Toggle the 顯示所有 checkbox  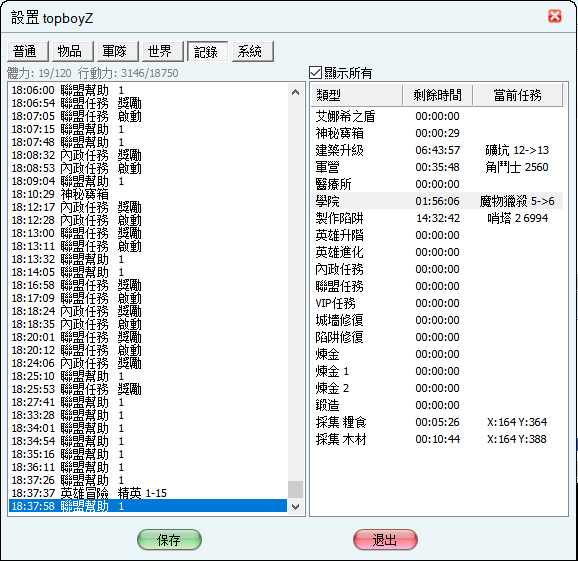click(316, 73)
